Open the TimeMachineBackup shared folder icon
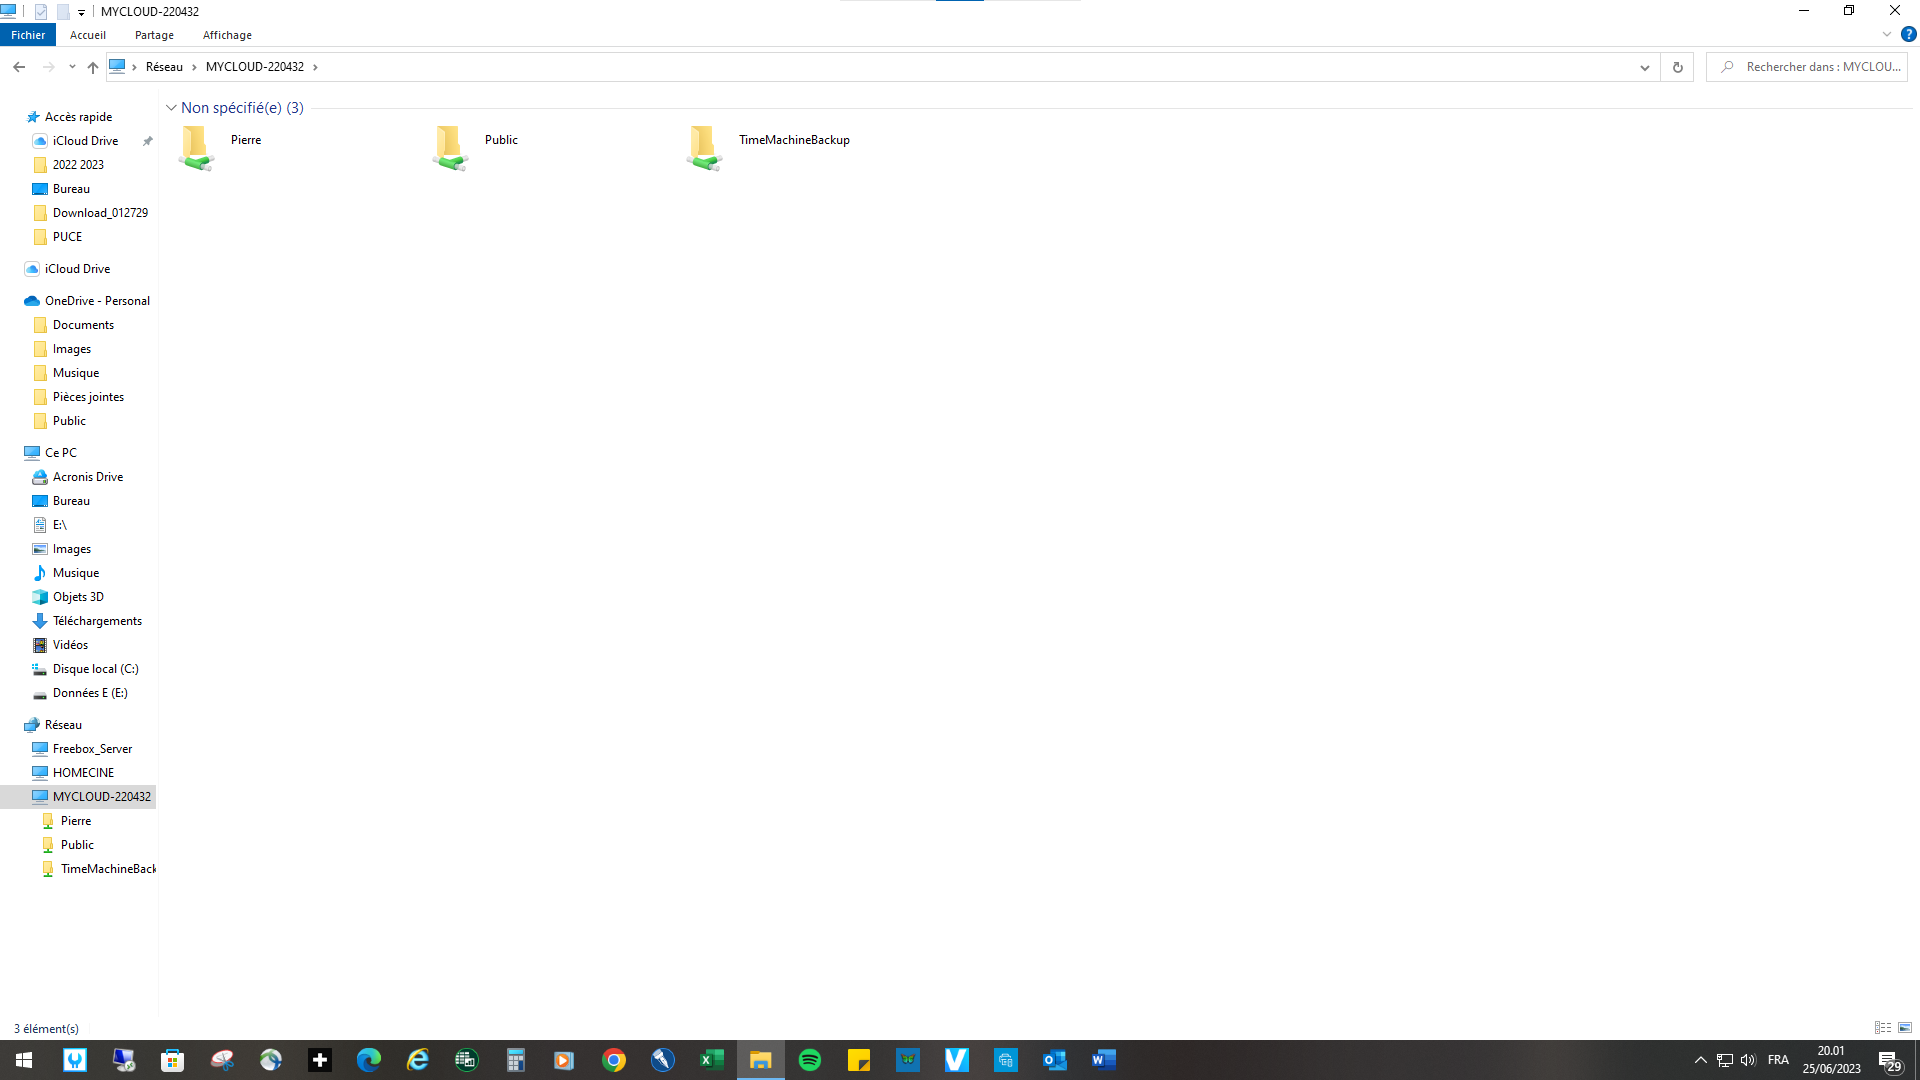Image resolution: width=1920 pixels, height=1080 pixels. [x=704, y=147]
